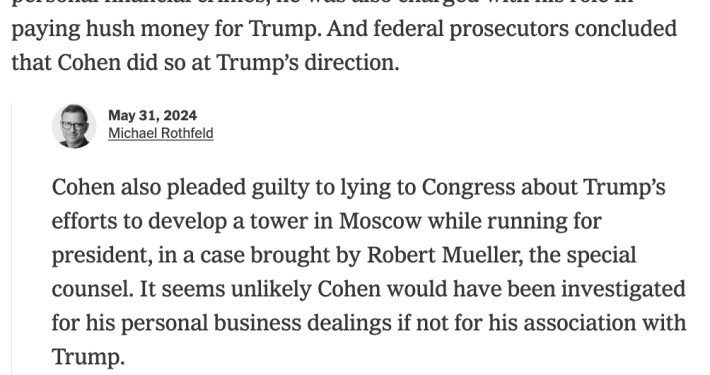Click the final word "Trump." ending the post

88,357
